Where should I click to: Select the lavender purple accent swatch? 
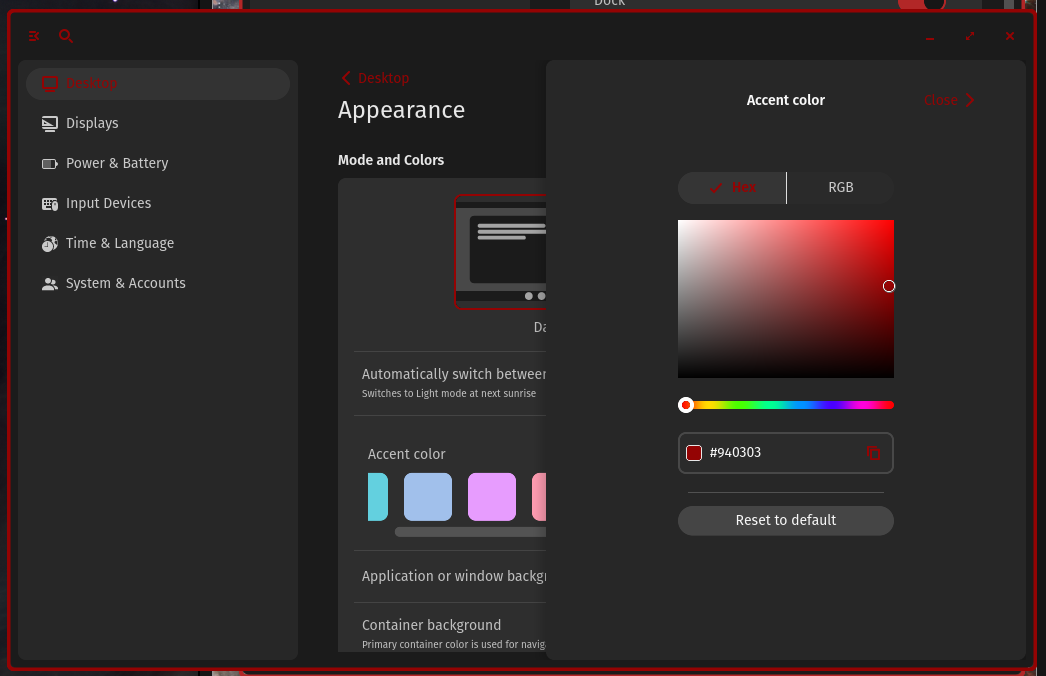[x=492, y=497]
